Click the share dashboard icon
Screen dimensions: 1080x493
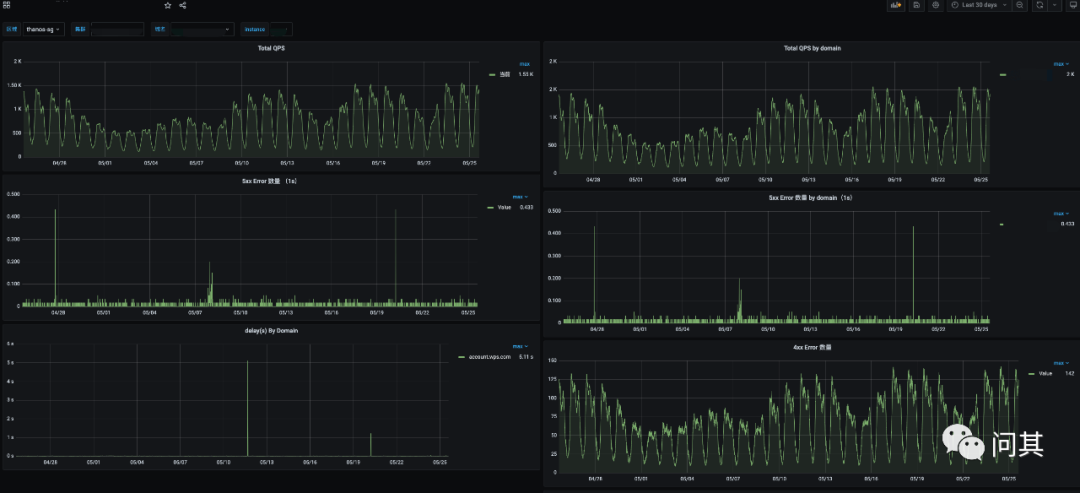[x=183, y=5]
